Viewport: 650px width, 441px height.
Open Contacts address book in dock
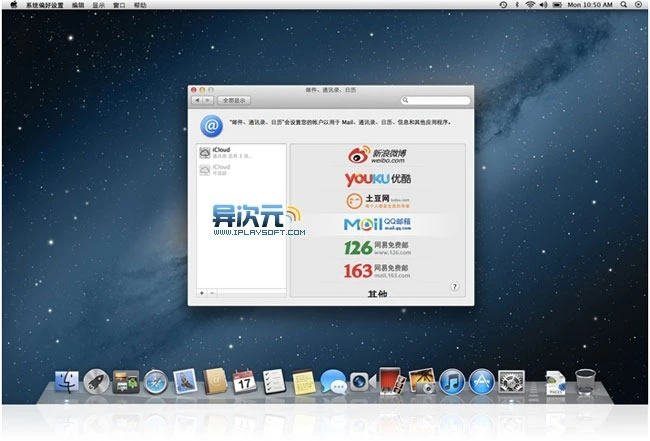215,381
